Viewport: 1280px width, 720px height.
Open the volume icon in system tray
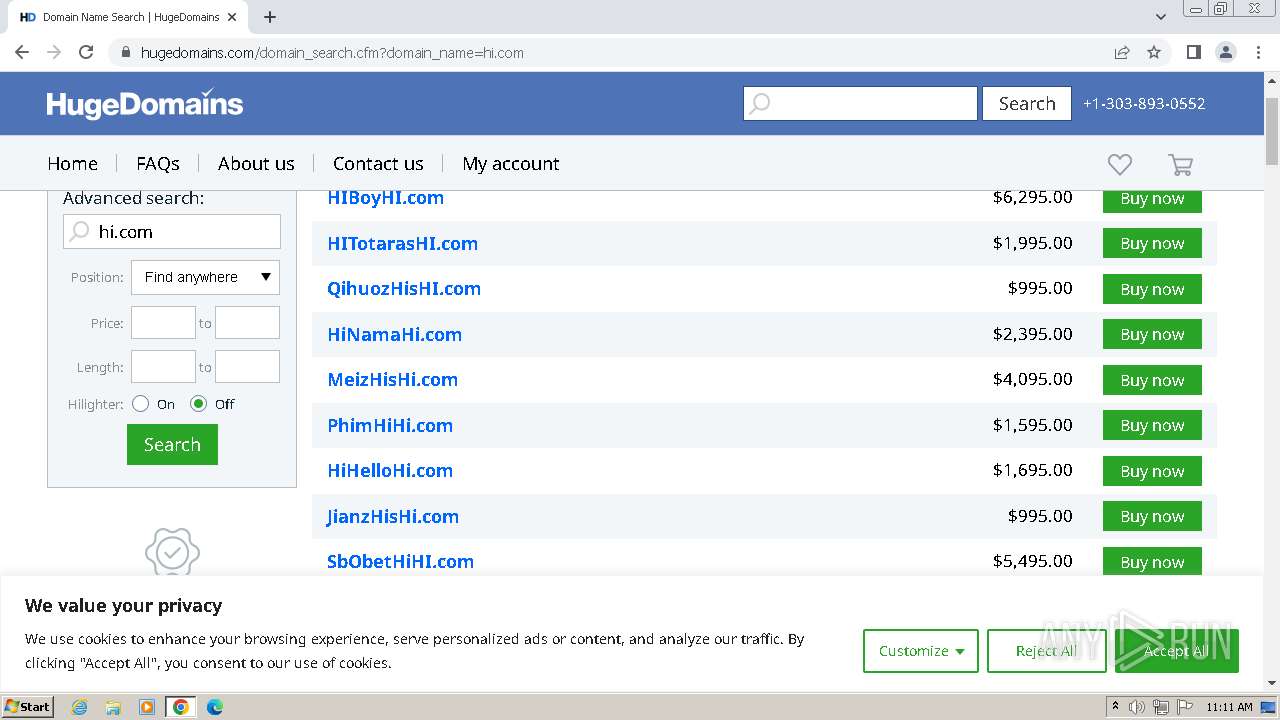pos(1137,707)
